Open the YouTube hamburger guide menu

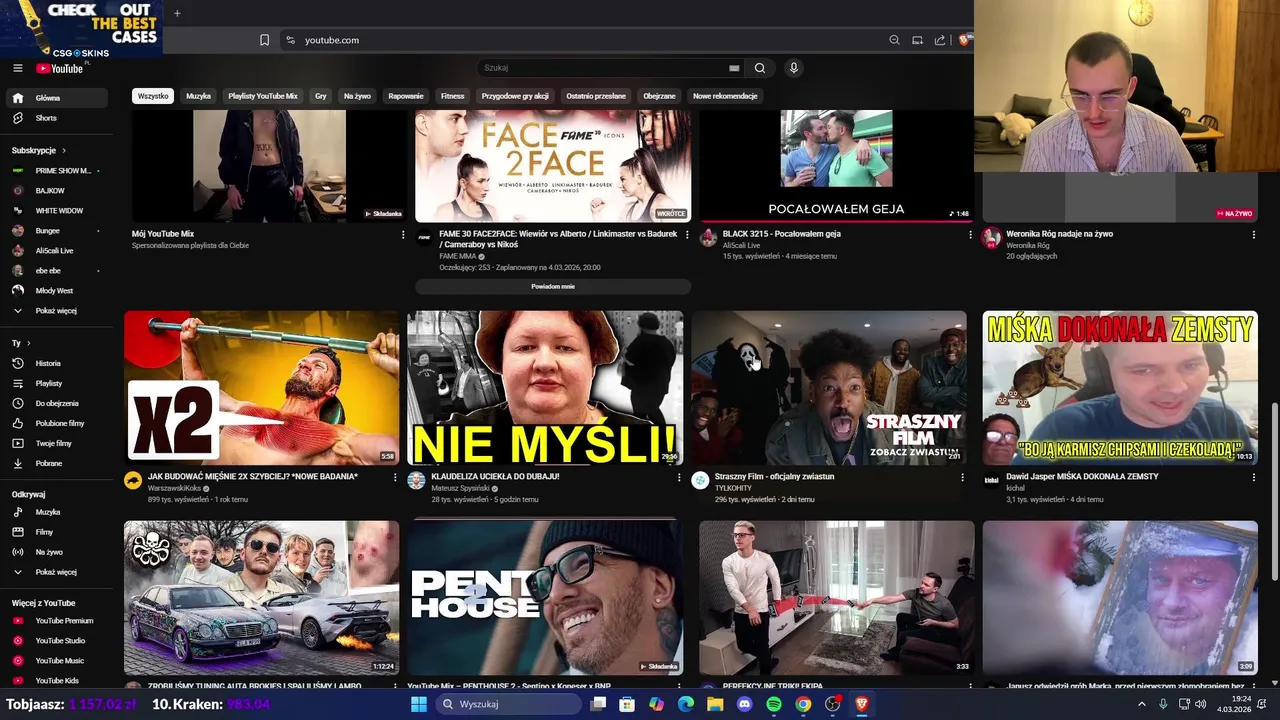click(x=17, y=68)
